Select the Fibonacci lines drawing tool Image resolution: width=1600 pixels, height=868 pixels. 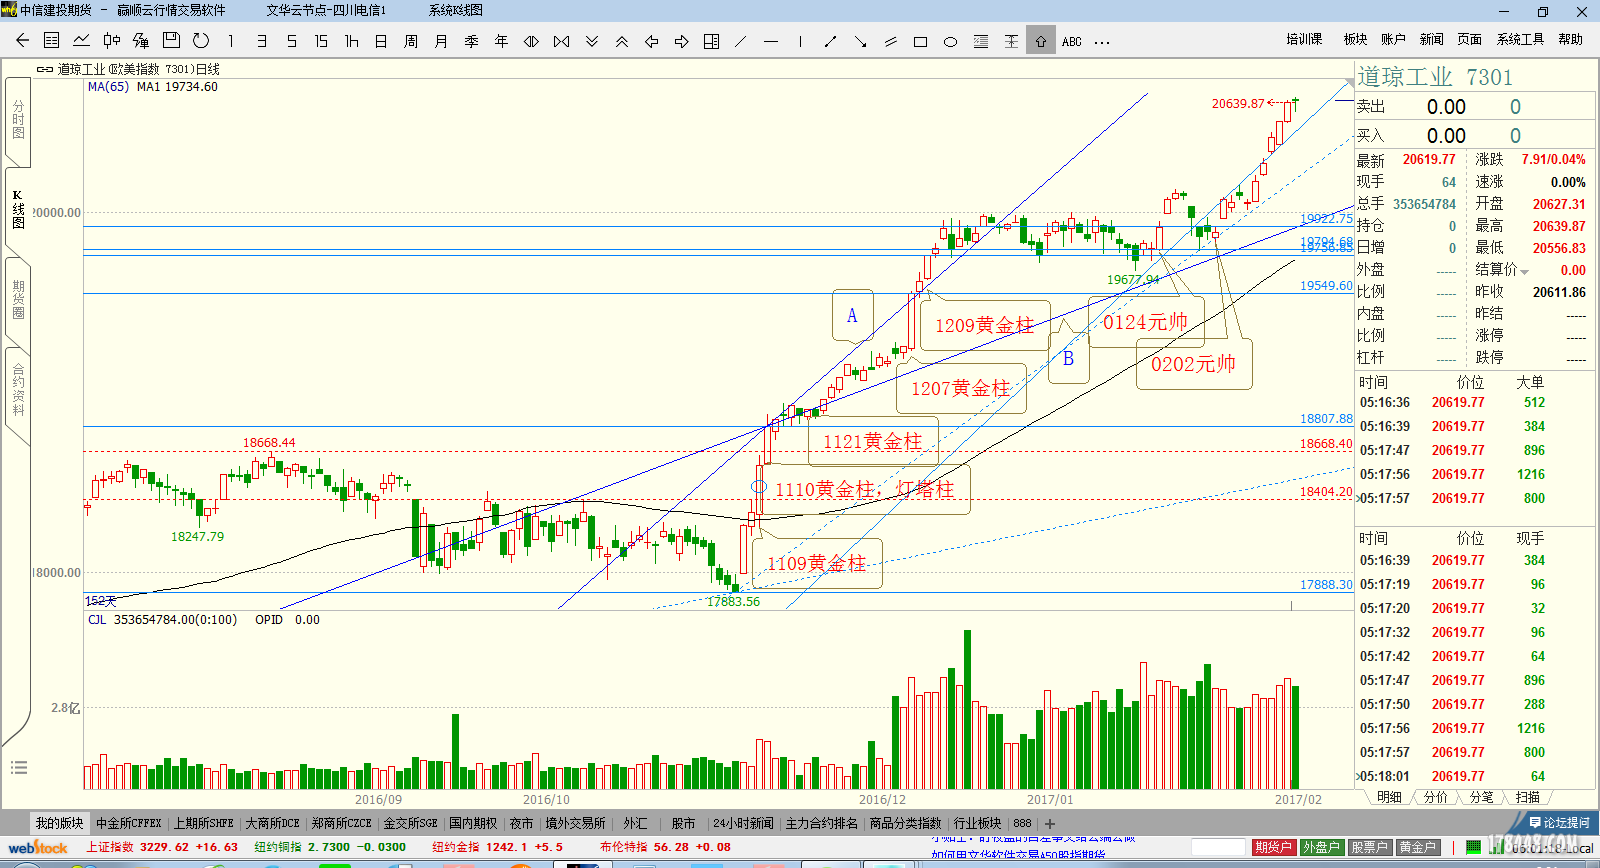pyautogui.click(x=981, y=41)
